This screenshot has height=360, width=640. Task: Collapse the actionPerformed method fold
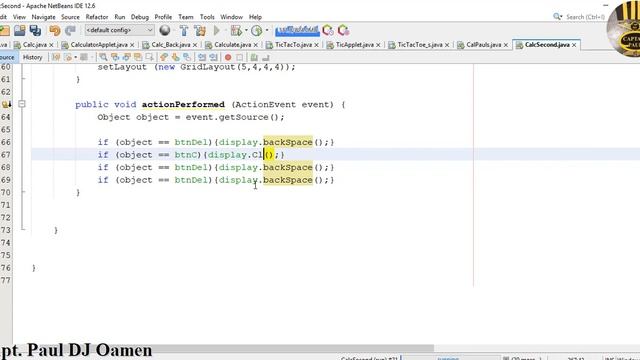pyautogui.click(x=22, y=104)
